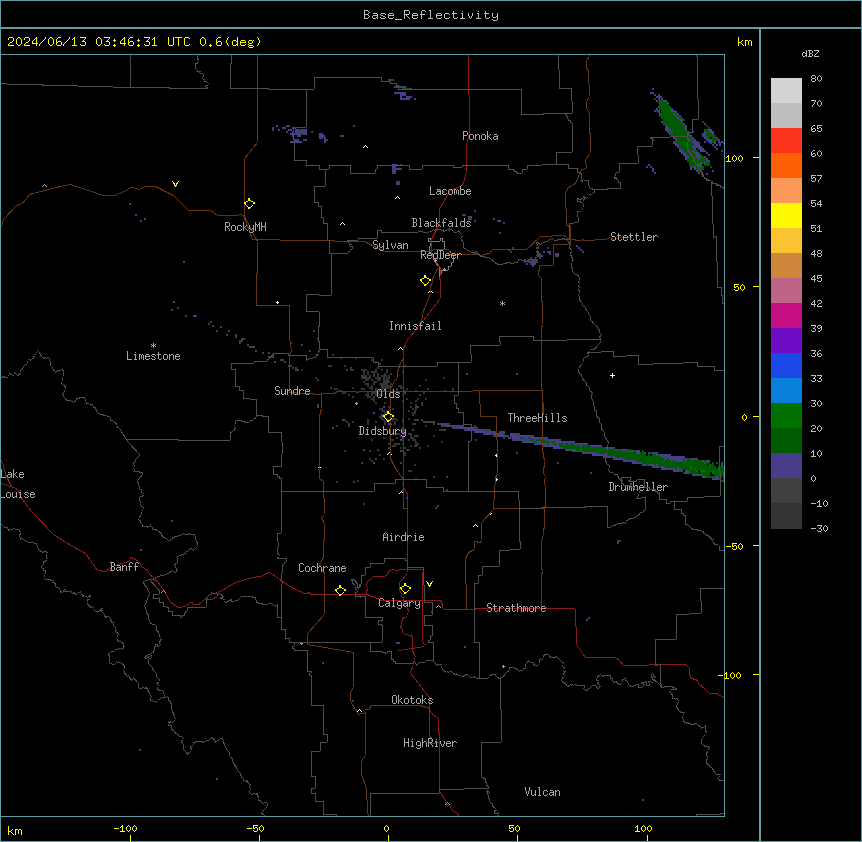Click the Blackfalds city label
862x842 pixels.
click(x=441, y=223)
